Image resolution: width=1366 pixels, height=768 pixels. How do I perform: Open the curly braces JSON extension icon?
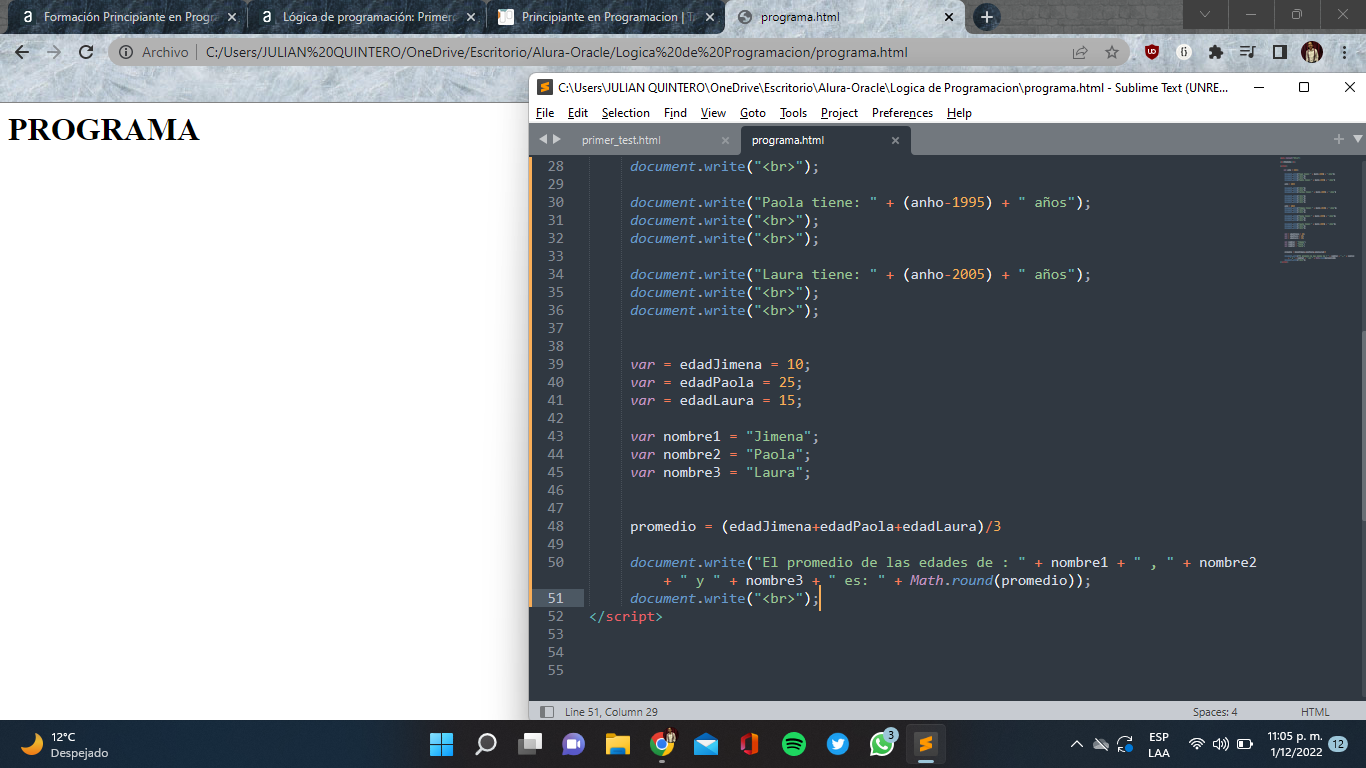pos(1184,52)
